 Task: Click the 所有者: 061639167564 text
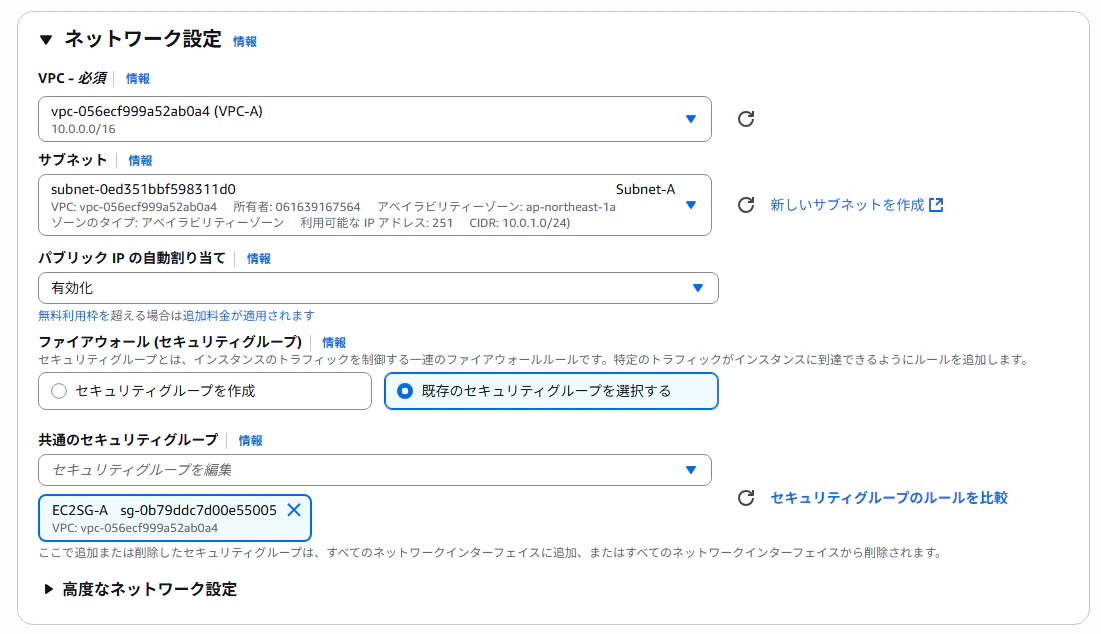coord(297,207)
